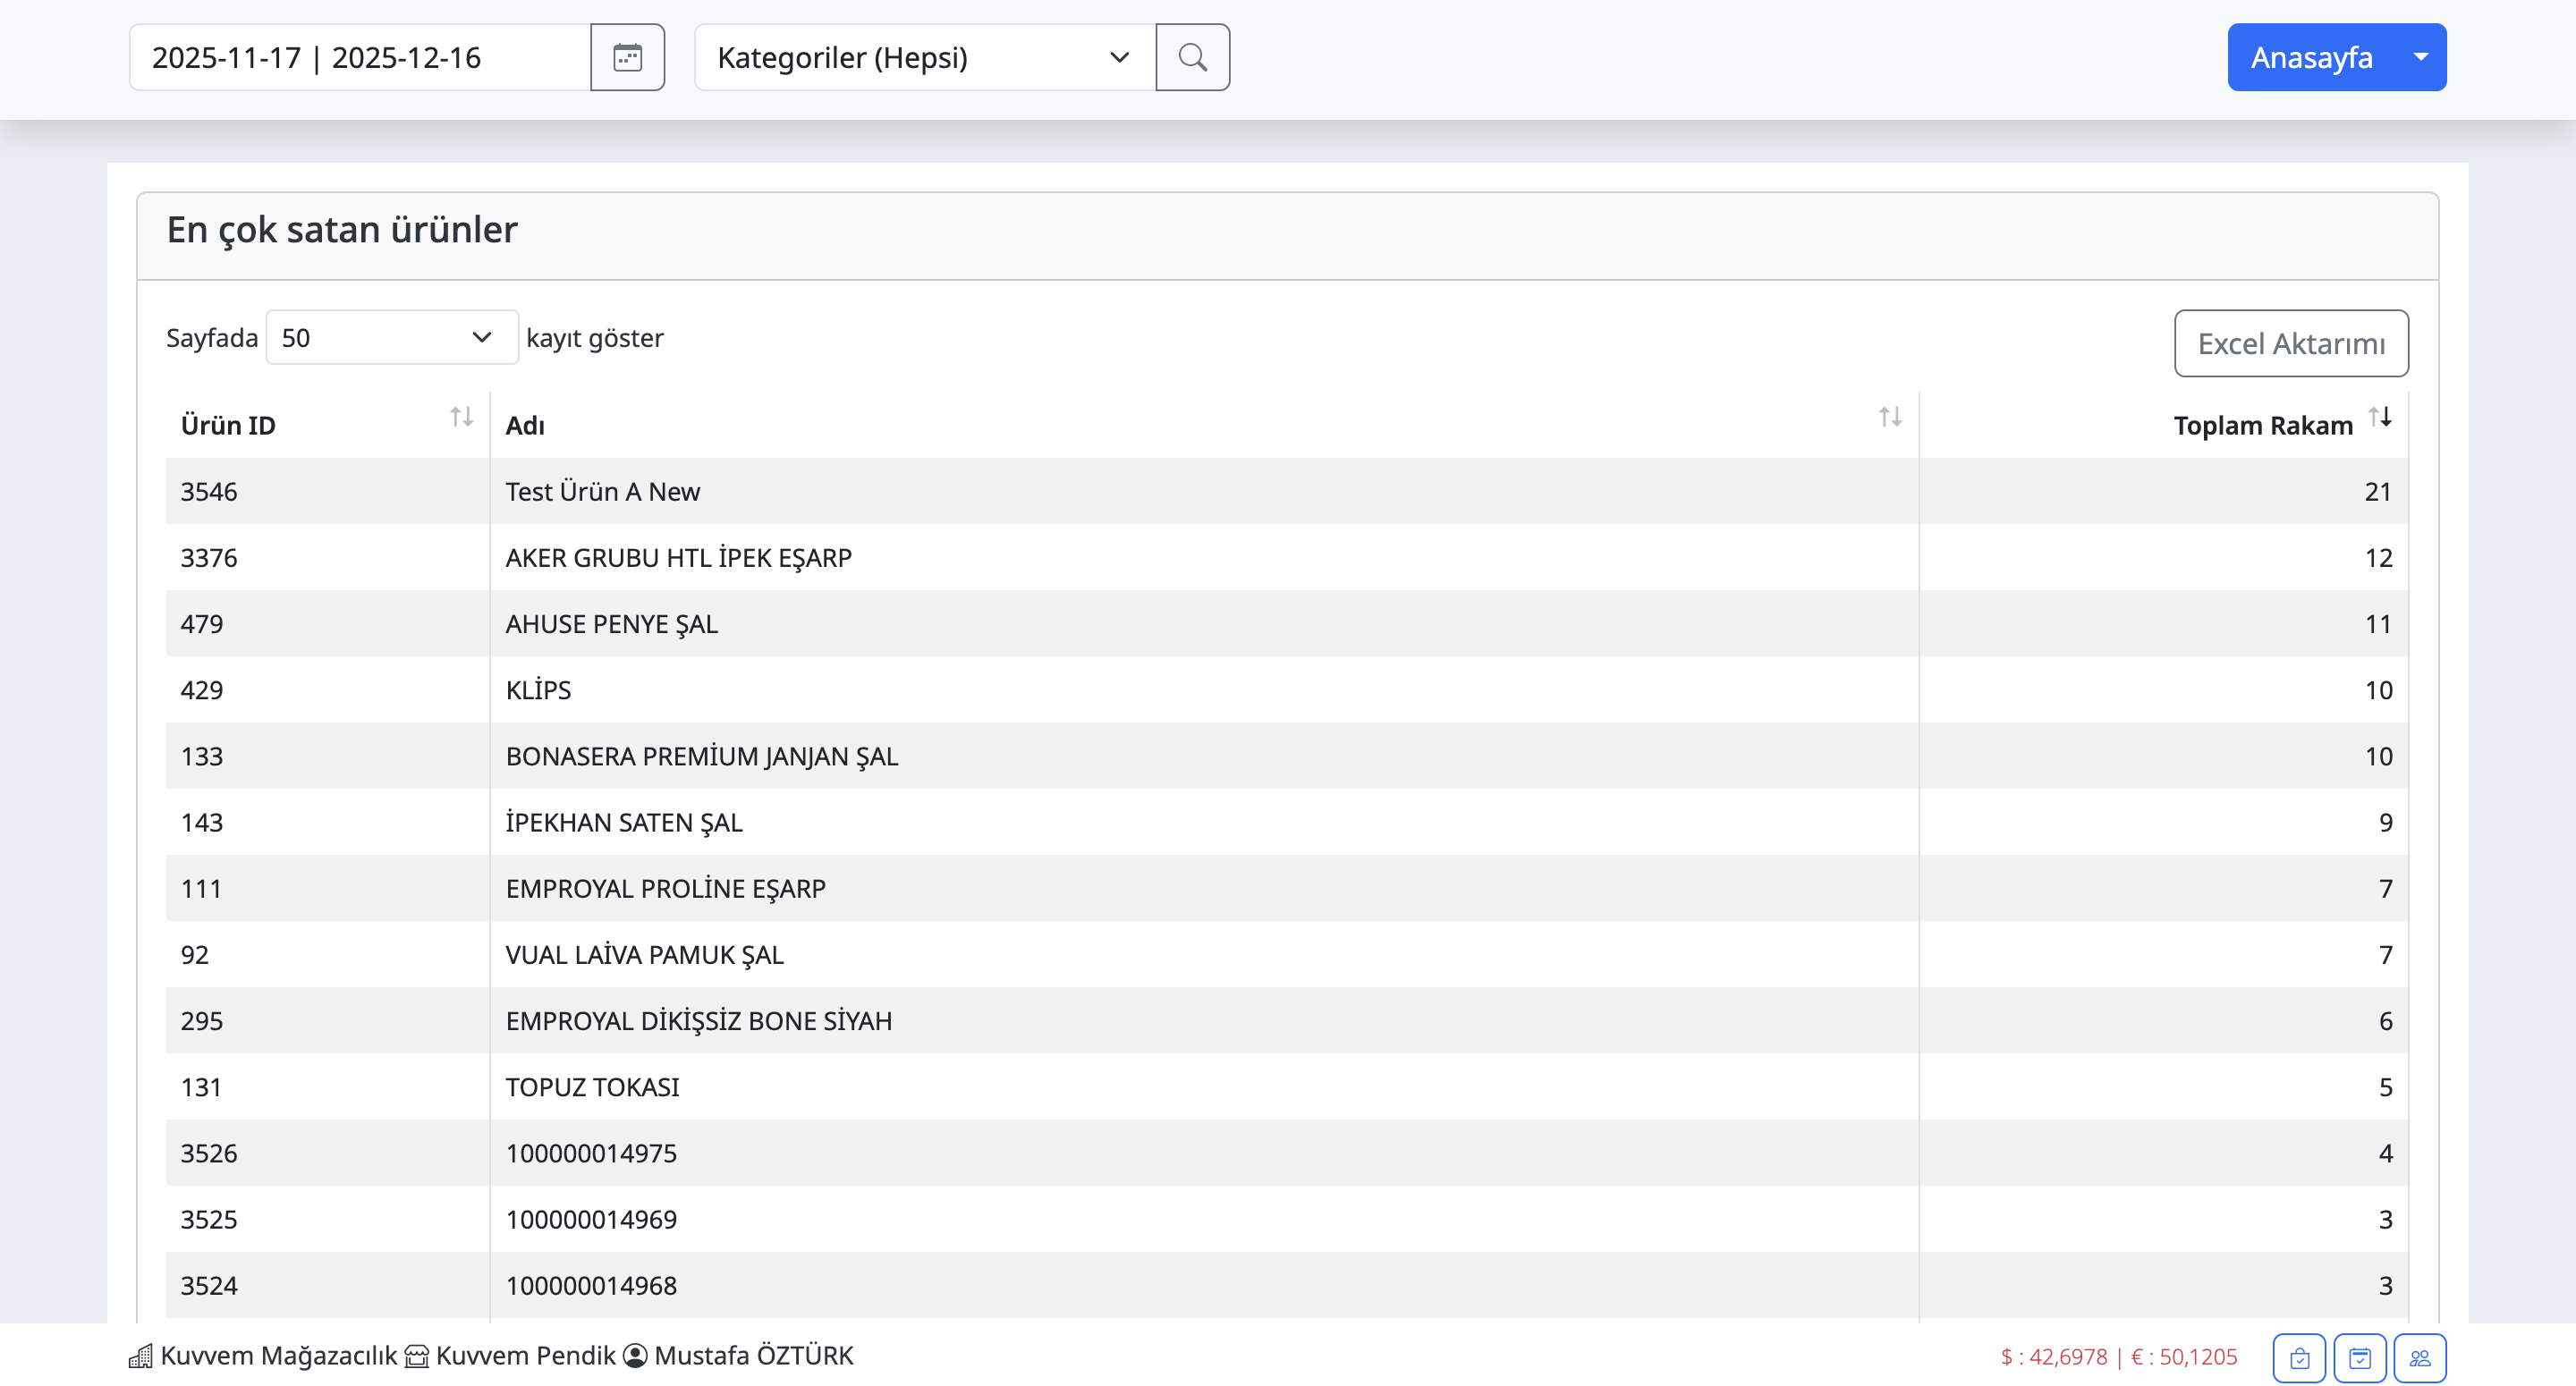The width and height of the screenshot is (2576, 1386).
Task: Click the shopping bag check icon
Action: click(x=2299, y=1357)
